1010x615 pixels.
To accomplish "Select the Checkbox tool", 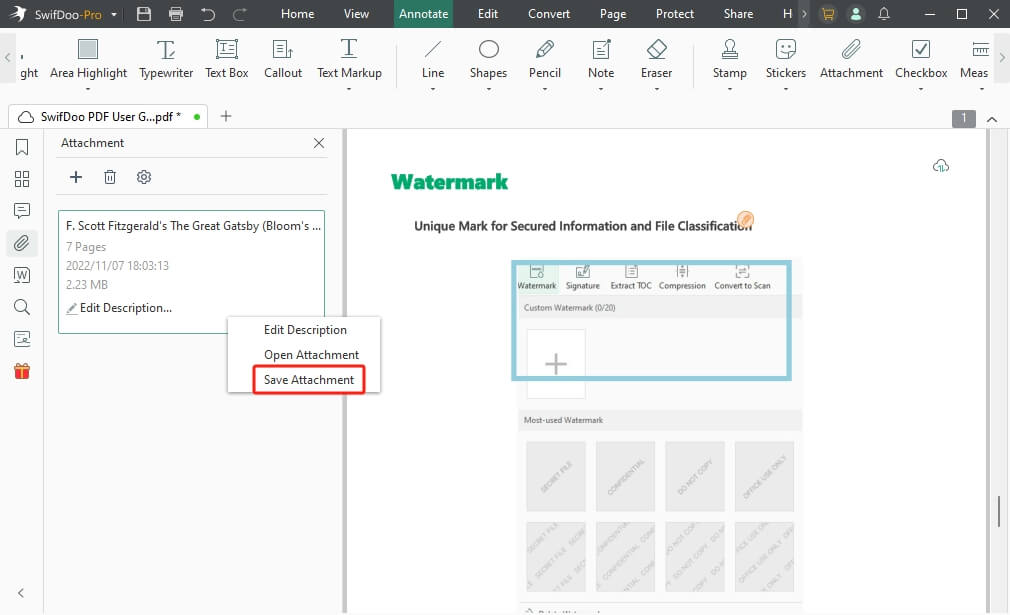I will [920, 59].
